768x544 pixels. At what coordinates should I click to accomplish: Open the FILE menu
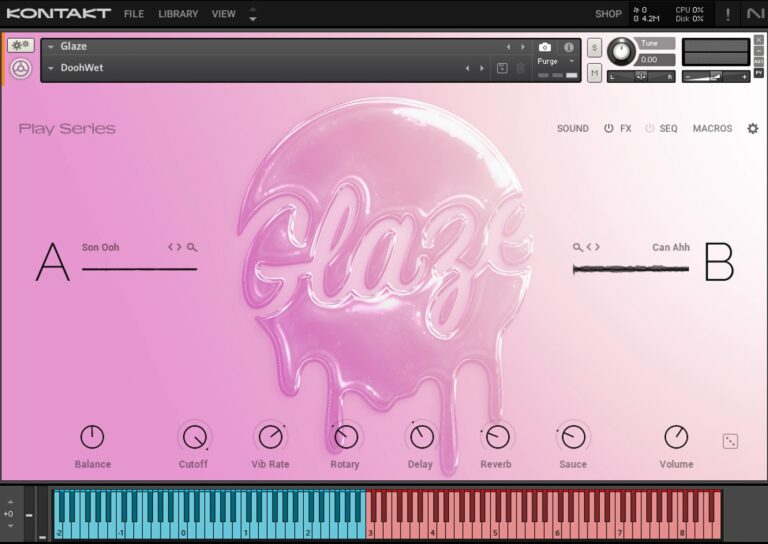134,14
